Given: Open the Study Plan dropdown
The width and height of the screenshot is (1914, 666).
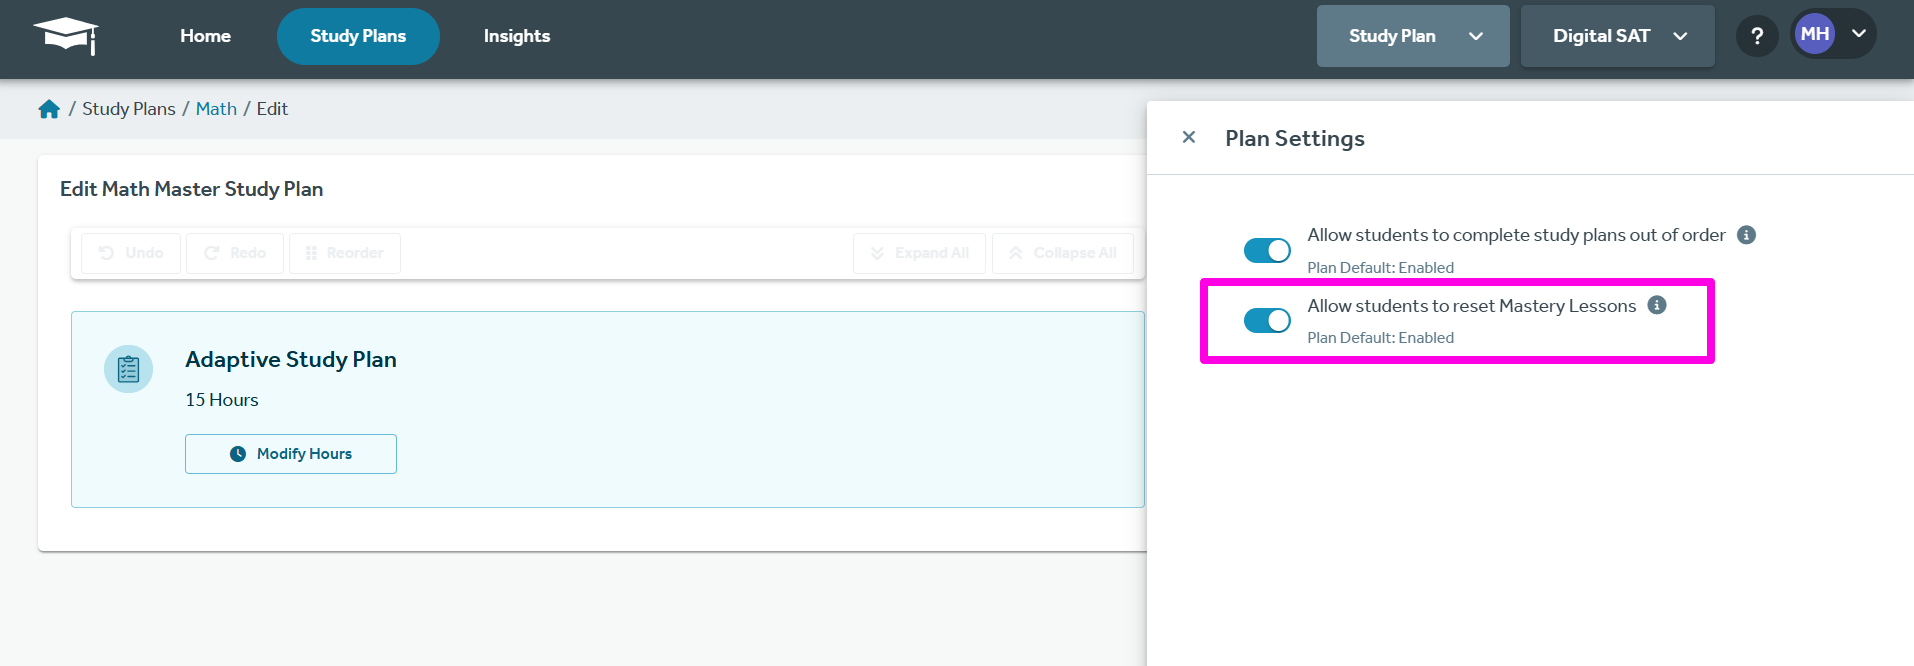Looking at the screenshot, I should [x=1412, y=36].
